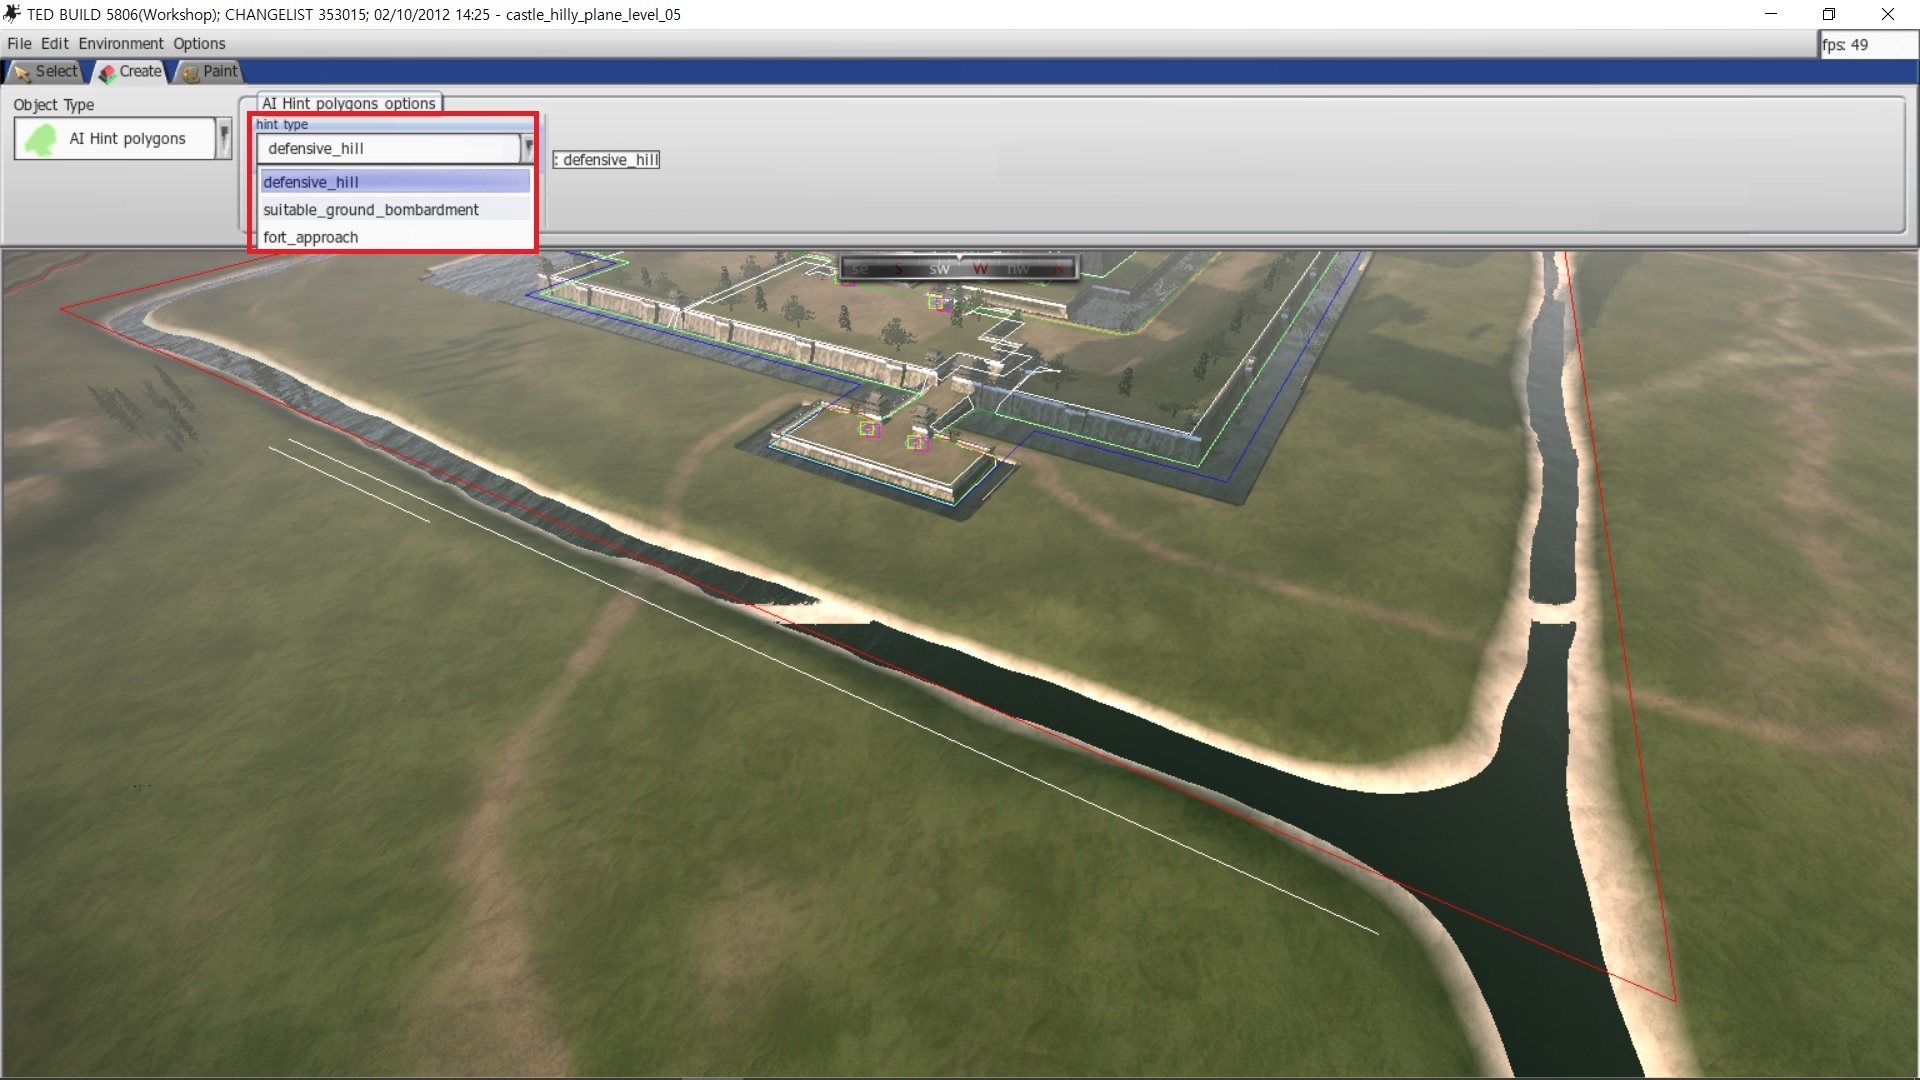Click the compass heading bar
Screen dimensions: 1920x1080
(x=958, y=268)
